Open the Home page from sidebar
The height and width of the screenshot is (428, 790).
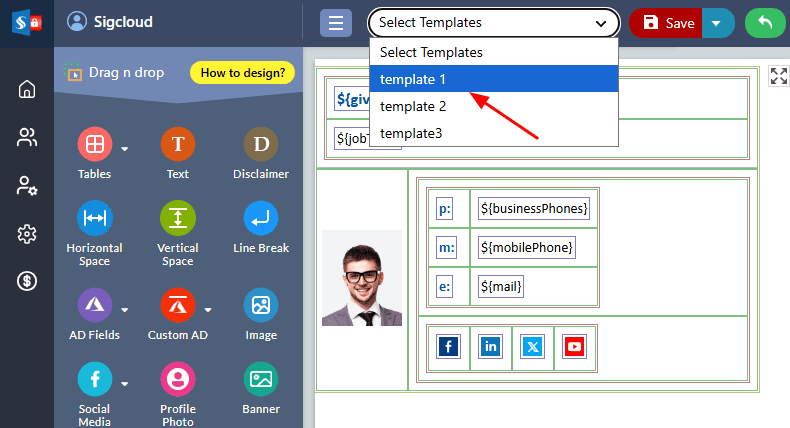27,89
